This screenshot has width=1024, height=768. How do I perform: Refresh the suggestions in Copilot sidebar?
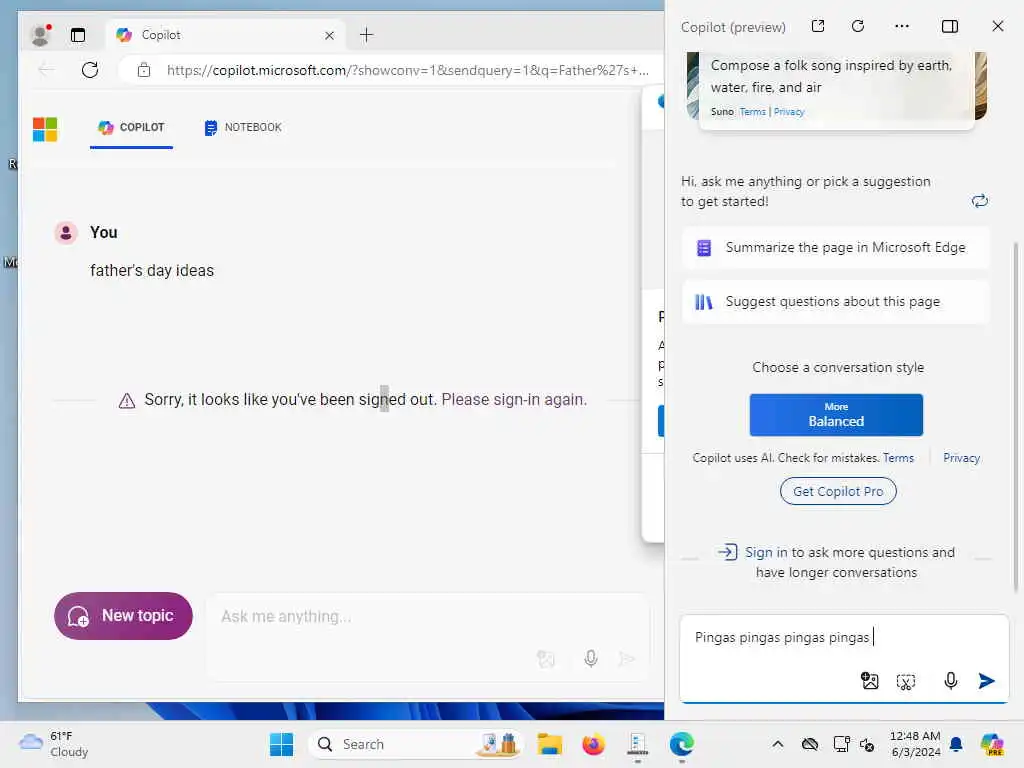pos(980,201)
